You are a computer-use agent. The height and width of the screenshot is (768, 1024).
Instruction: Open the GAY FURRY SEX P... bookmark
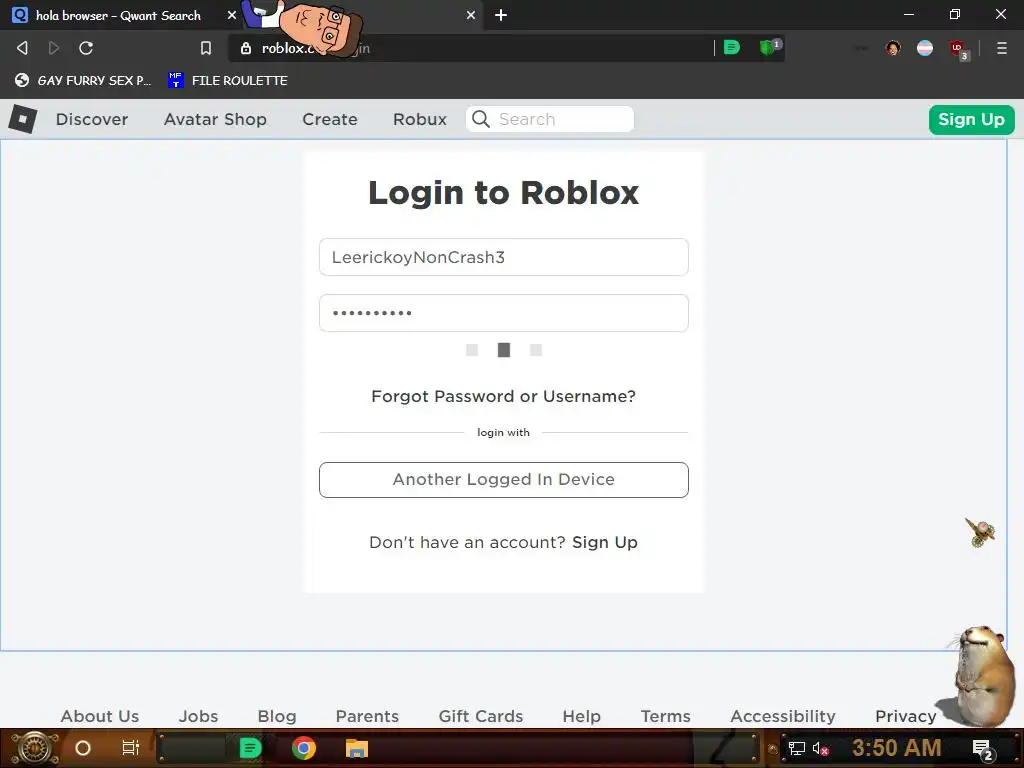83,80
